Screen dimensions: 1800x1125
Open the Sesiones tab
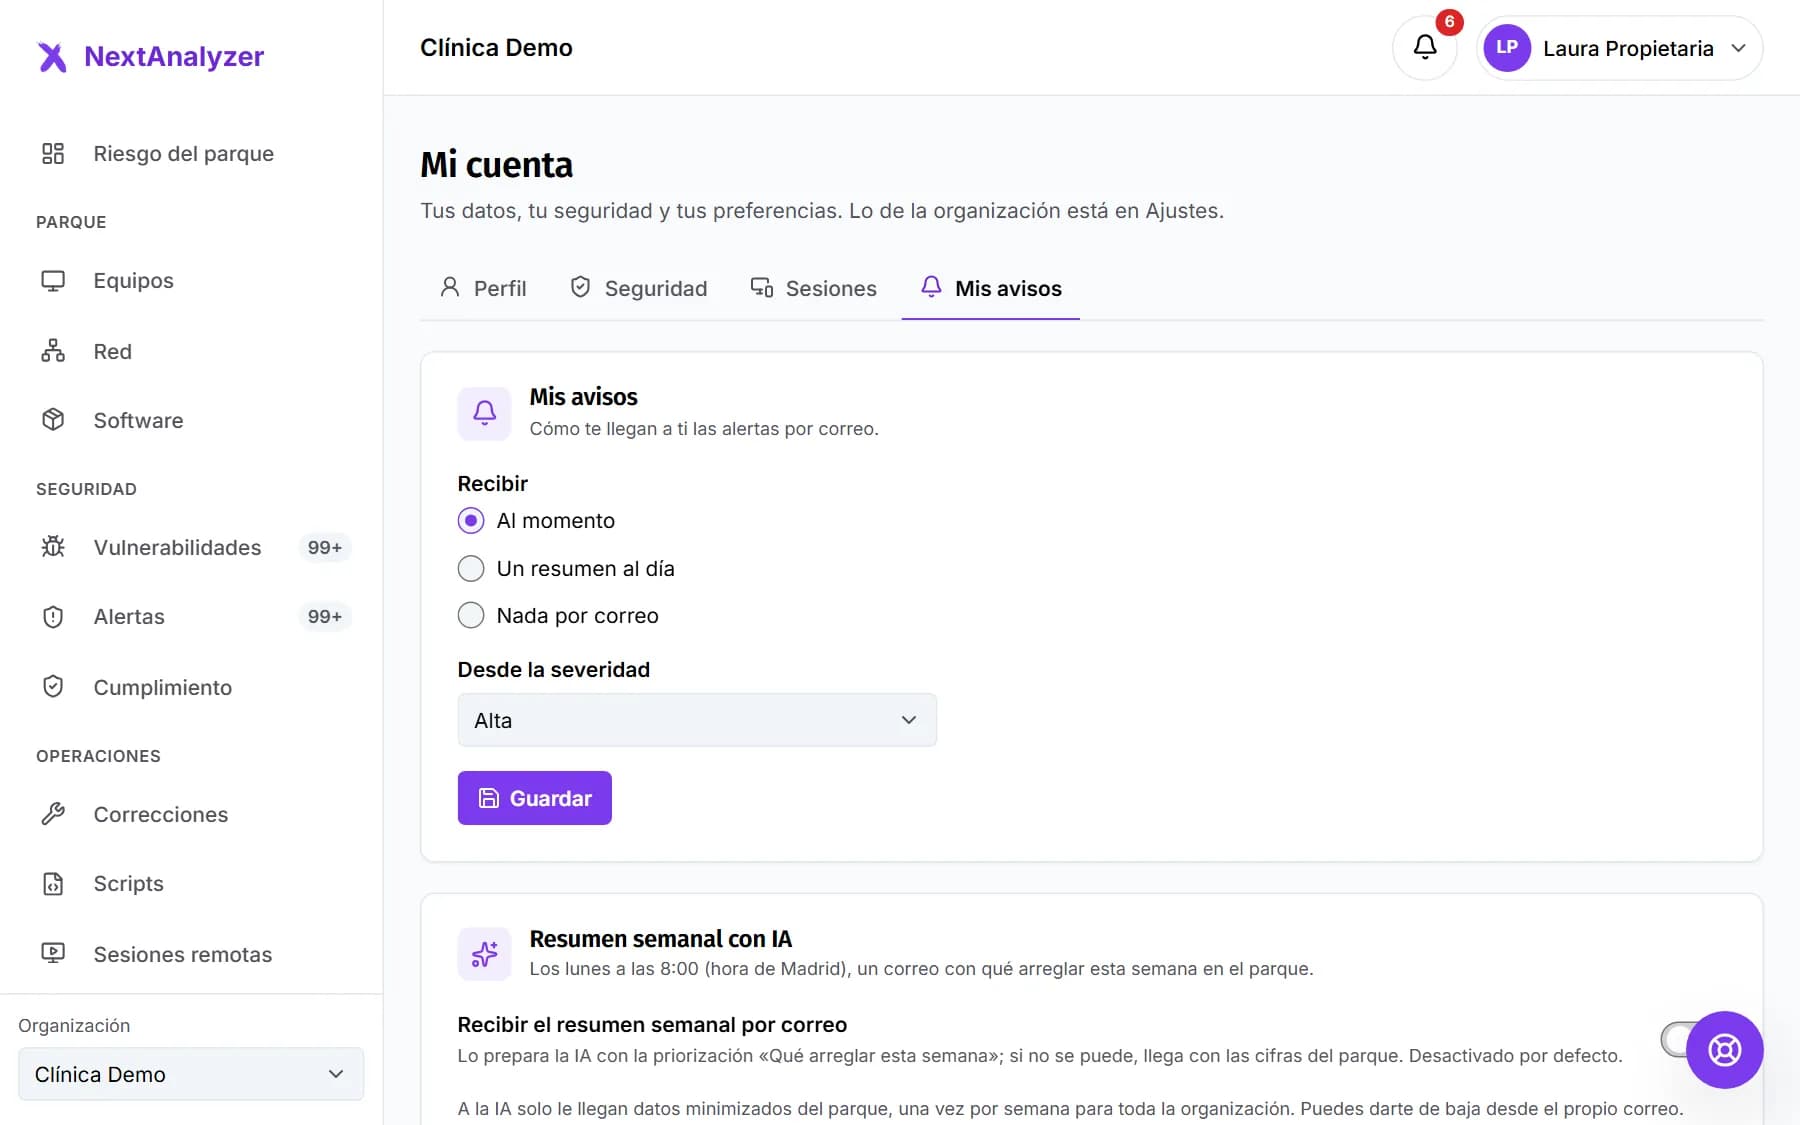pos(813,288)
